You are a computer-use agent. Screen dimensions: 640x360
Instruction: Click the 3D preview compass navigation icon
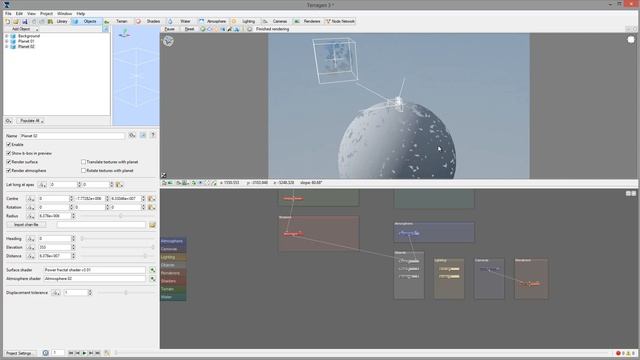[168, 41]
